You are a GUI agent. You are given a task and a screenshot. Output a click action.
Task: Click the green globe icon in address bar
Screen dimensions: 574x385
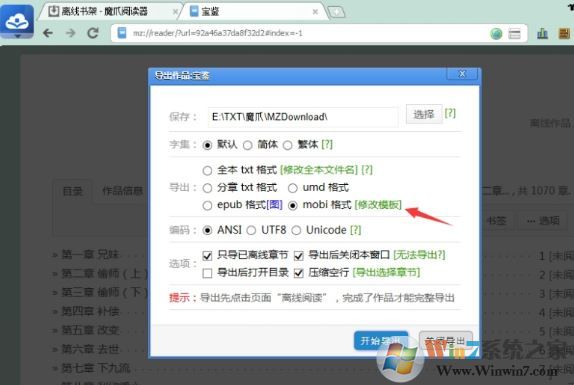(496, 34)
